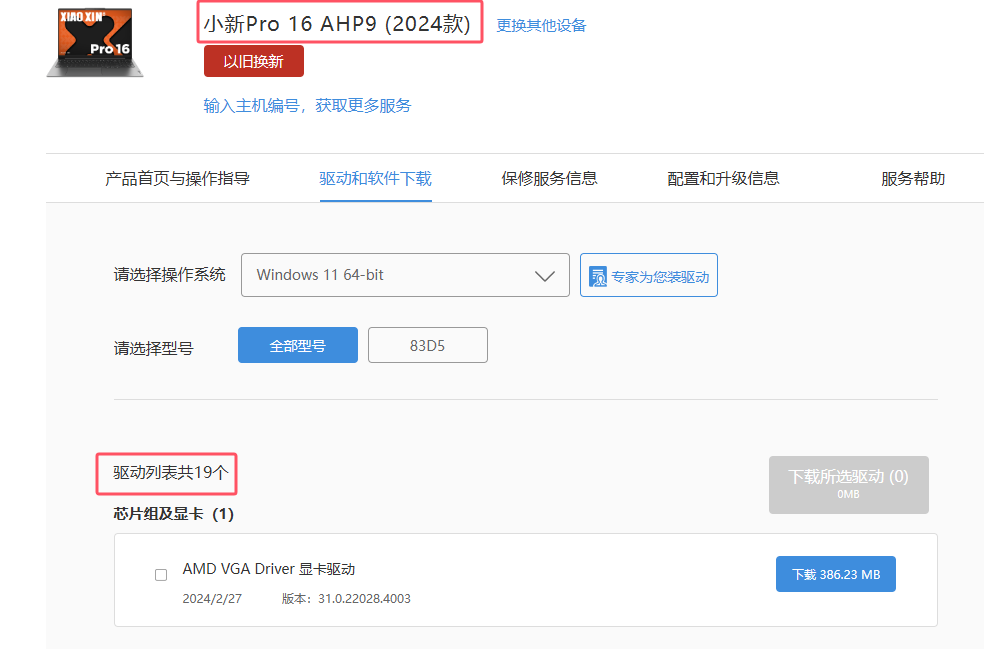This screenshot has height=649, width=984.
Task: Open the 配置和升级信息 tab
Action: point(722,177)
